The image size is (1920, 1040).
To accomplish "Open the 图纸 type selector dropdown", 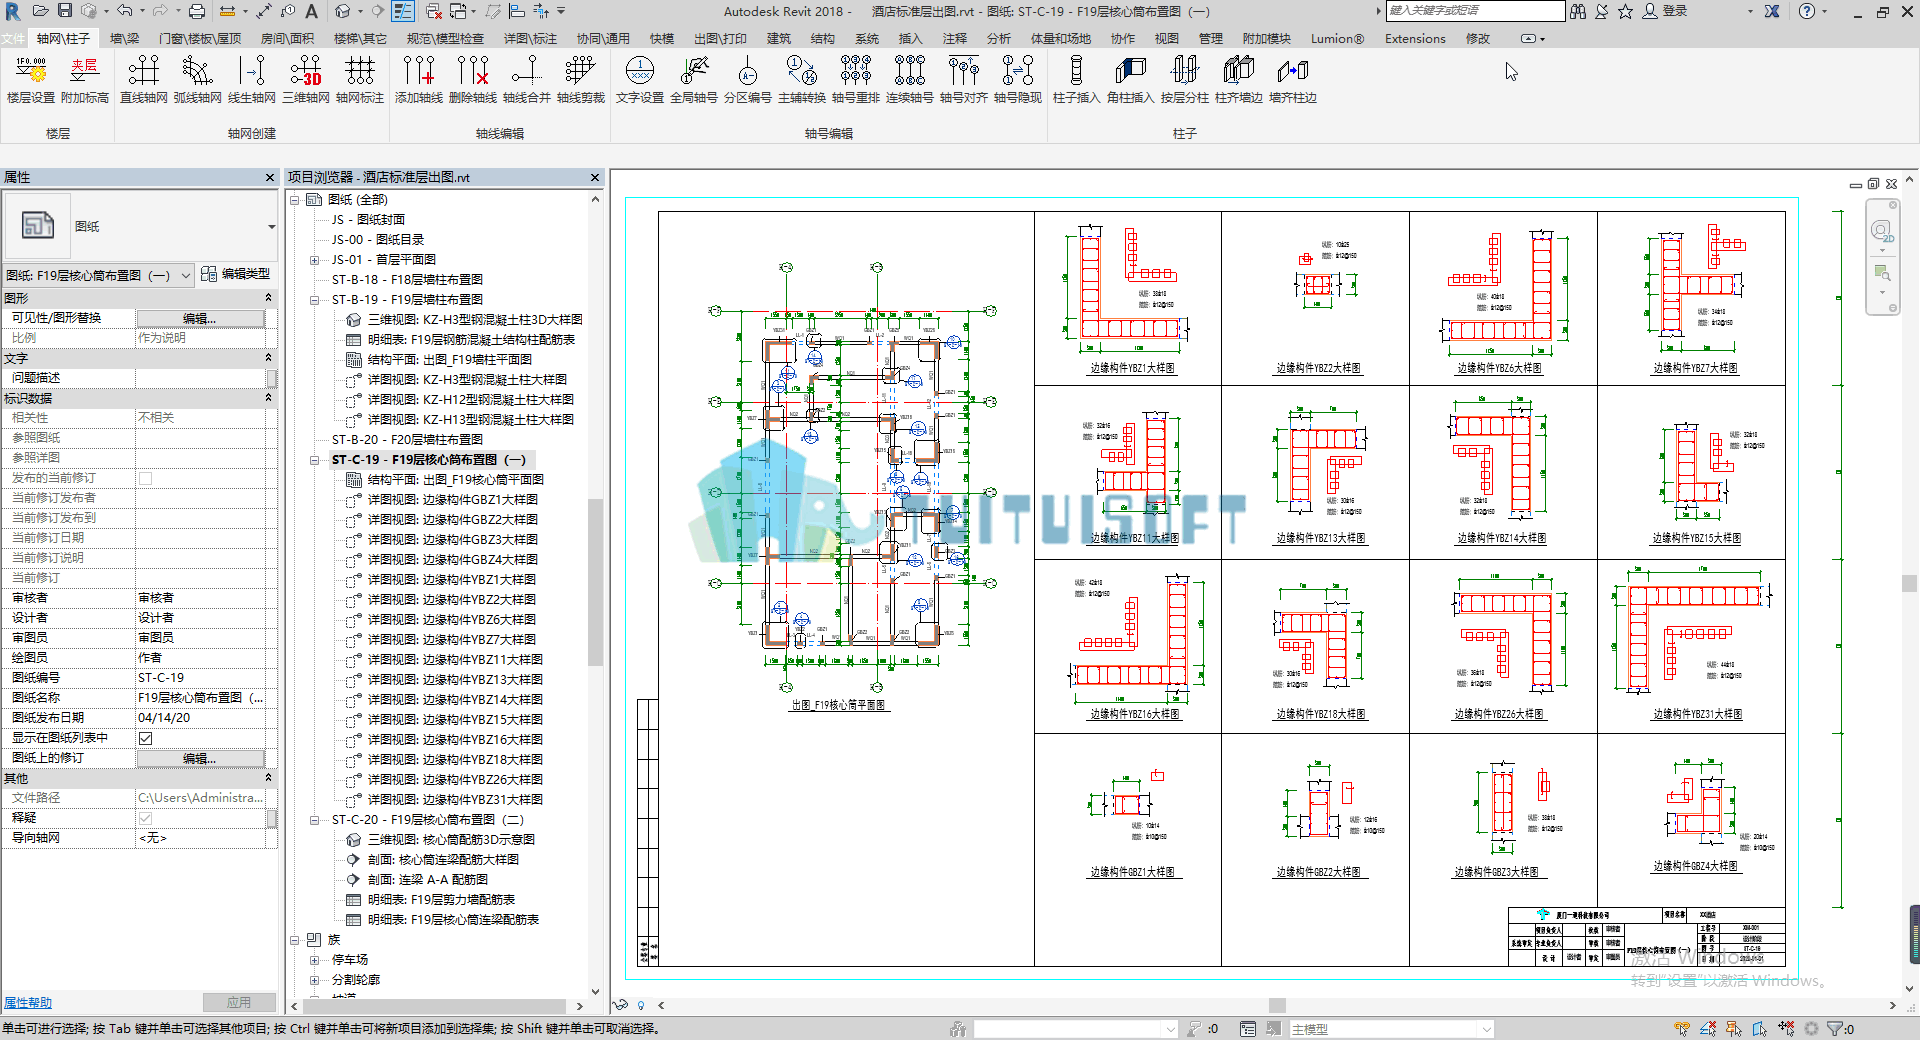I will tap(271, 227).
